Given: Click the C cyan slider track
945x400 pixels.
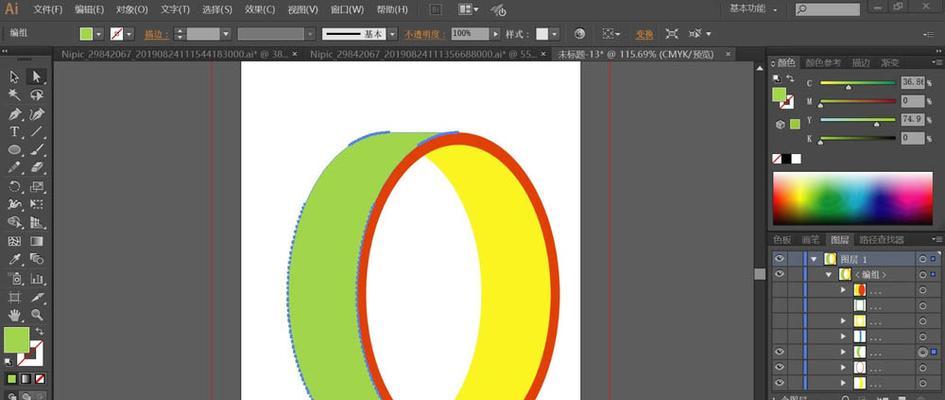Looking at the screenshot, I should [x=858, y=83].
